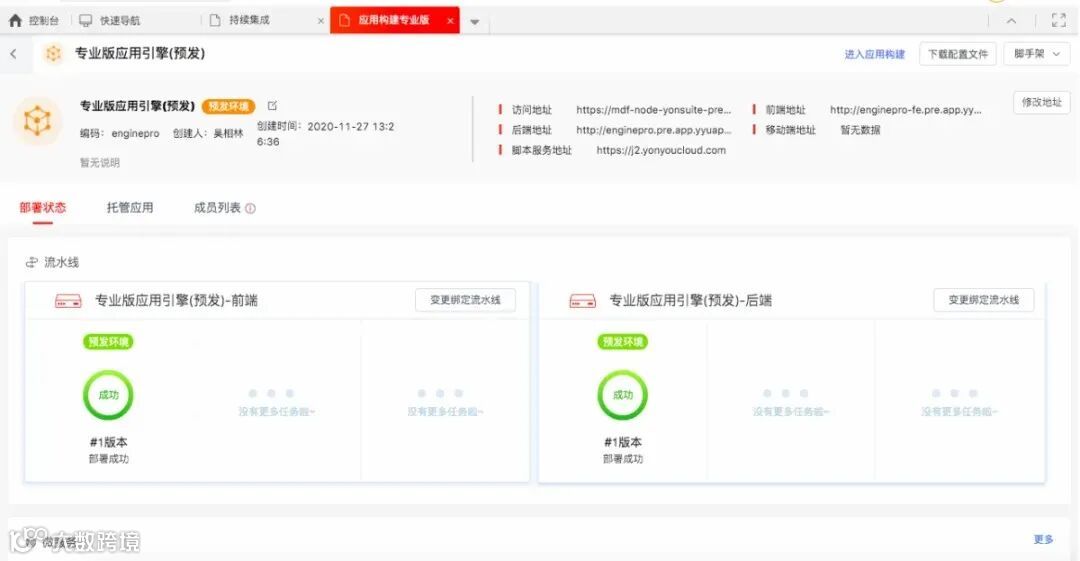Screen dimensions: 1080x561
Task: Click #1版本 text in 后端 card
Action: coord(623,442)
